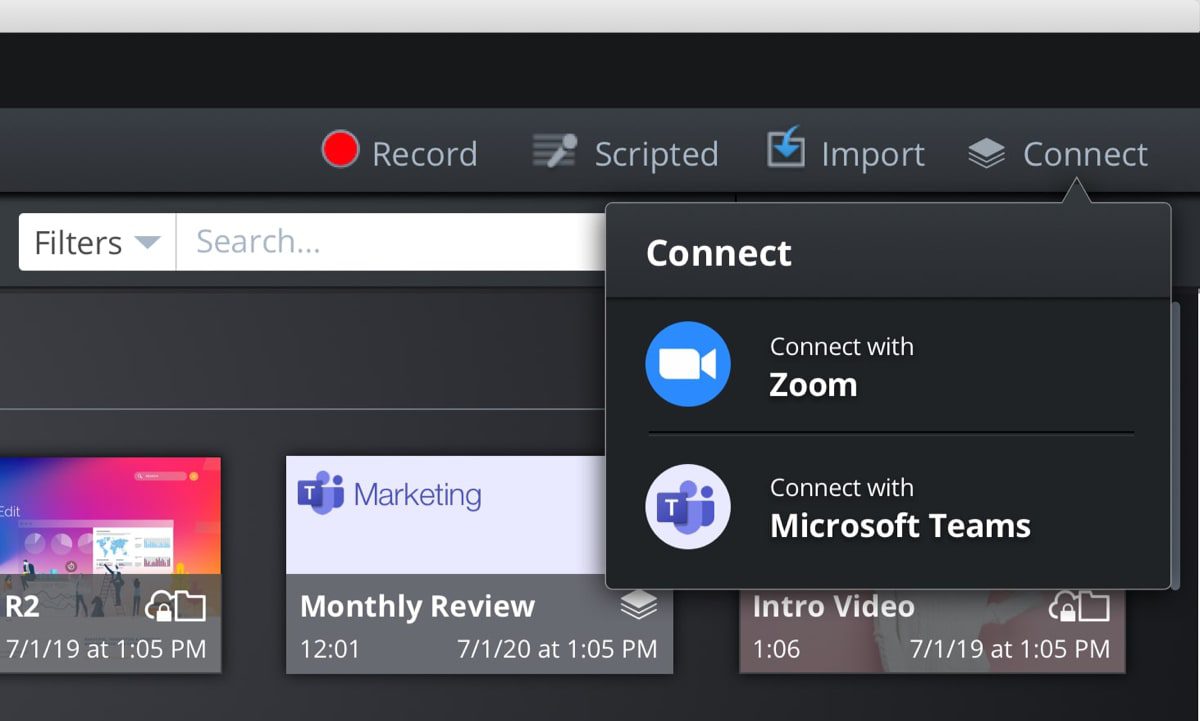Select Scripted in the toolbar

(625, 153)
